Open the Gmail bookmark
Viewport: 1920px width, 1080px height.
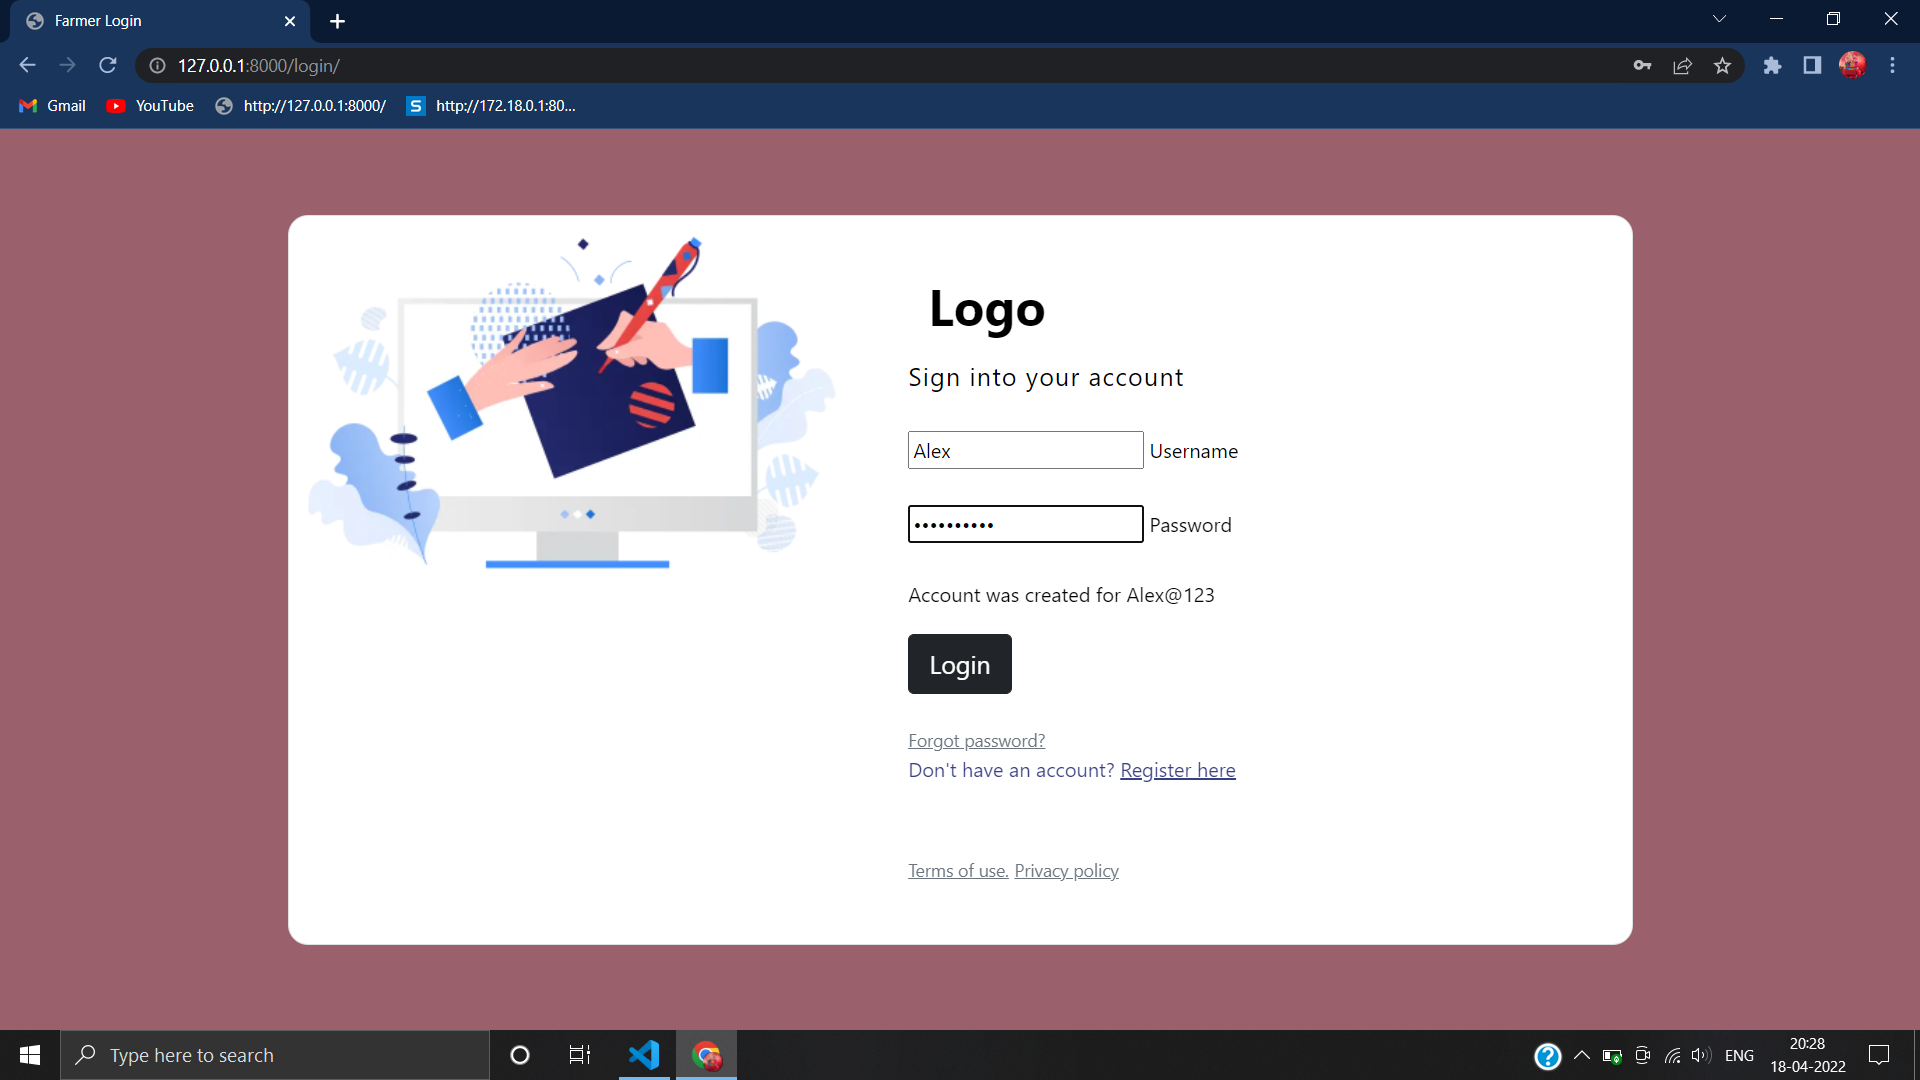[51, 105]
